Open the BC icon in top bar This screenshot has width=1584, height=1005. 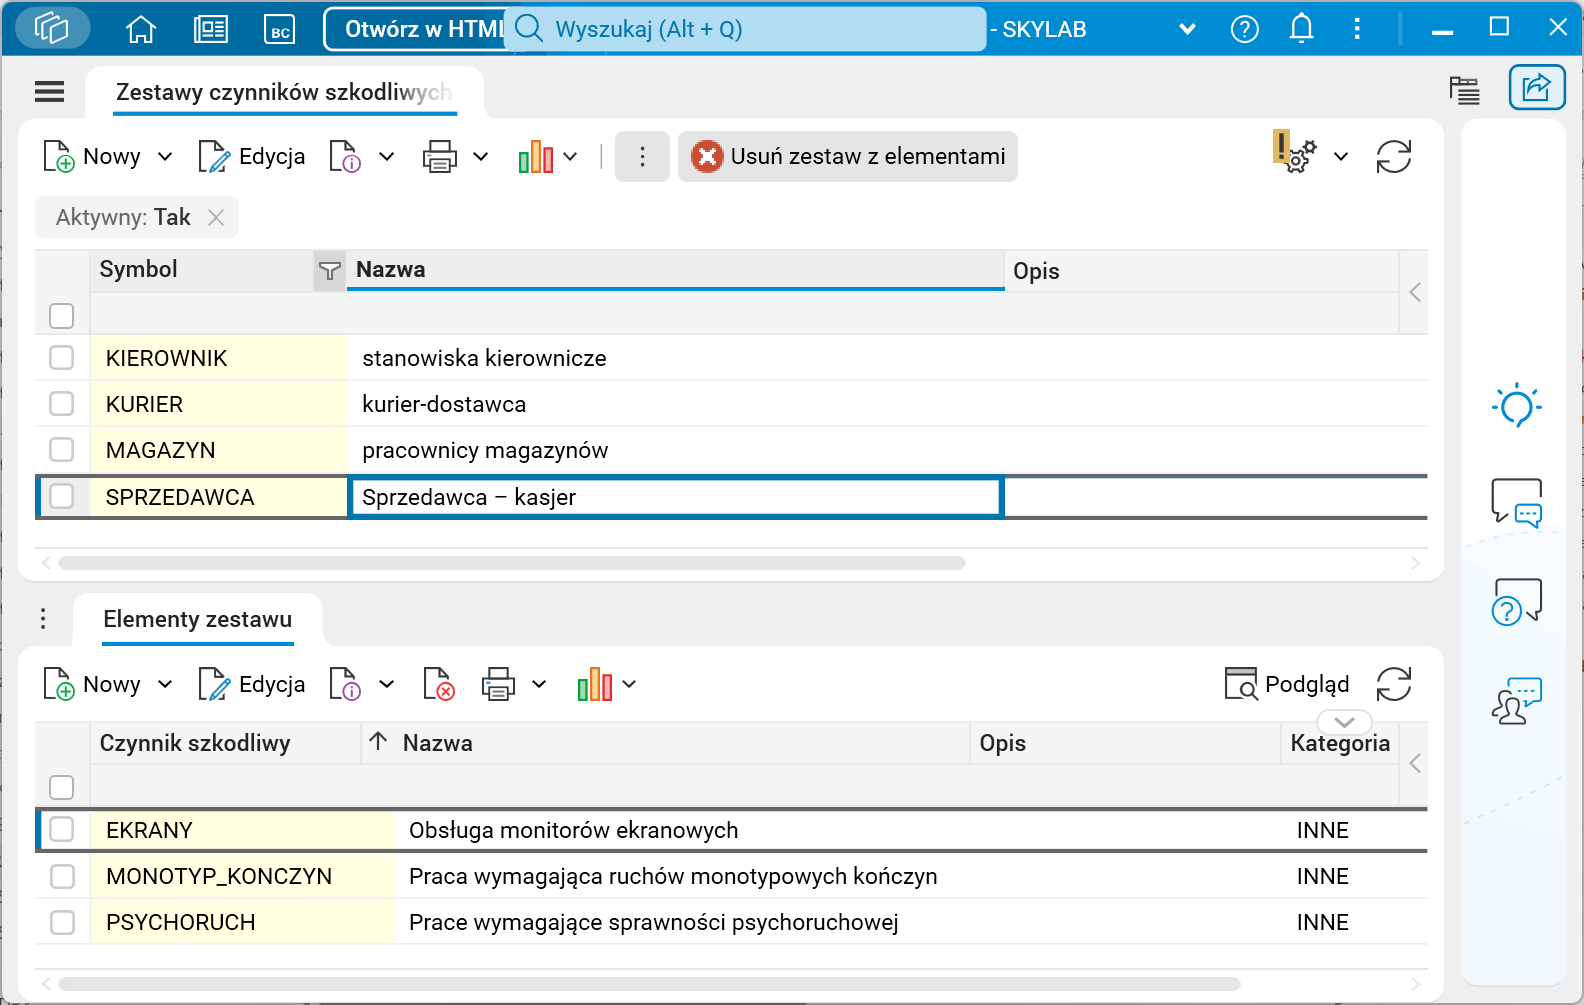pos(280,29)
